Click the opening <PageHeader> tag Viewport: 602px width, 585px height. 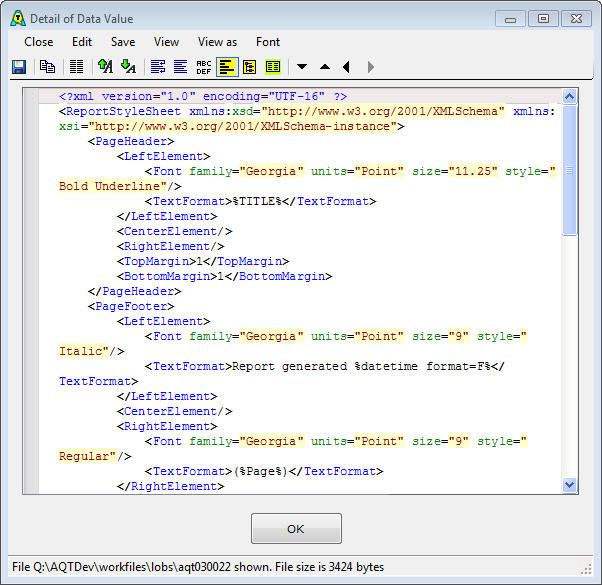(131, 141)
